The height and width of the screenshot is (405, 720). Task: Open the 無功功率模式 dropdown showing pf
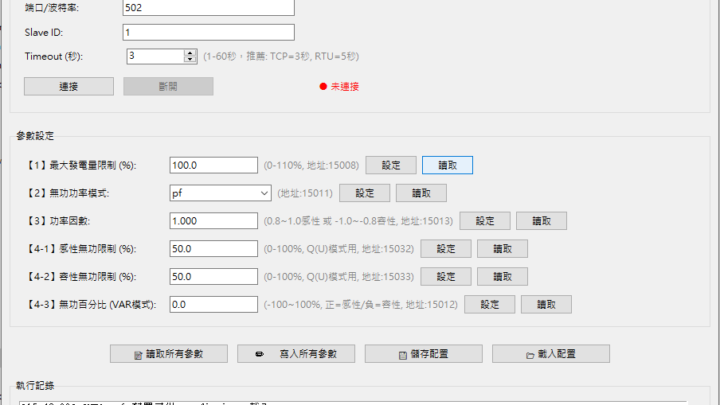click(x=220, y=193)
